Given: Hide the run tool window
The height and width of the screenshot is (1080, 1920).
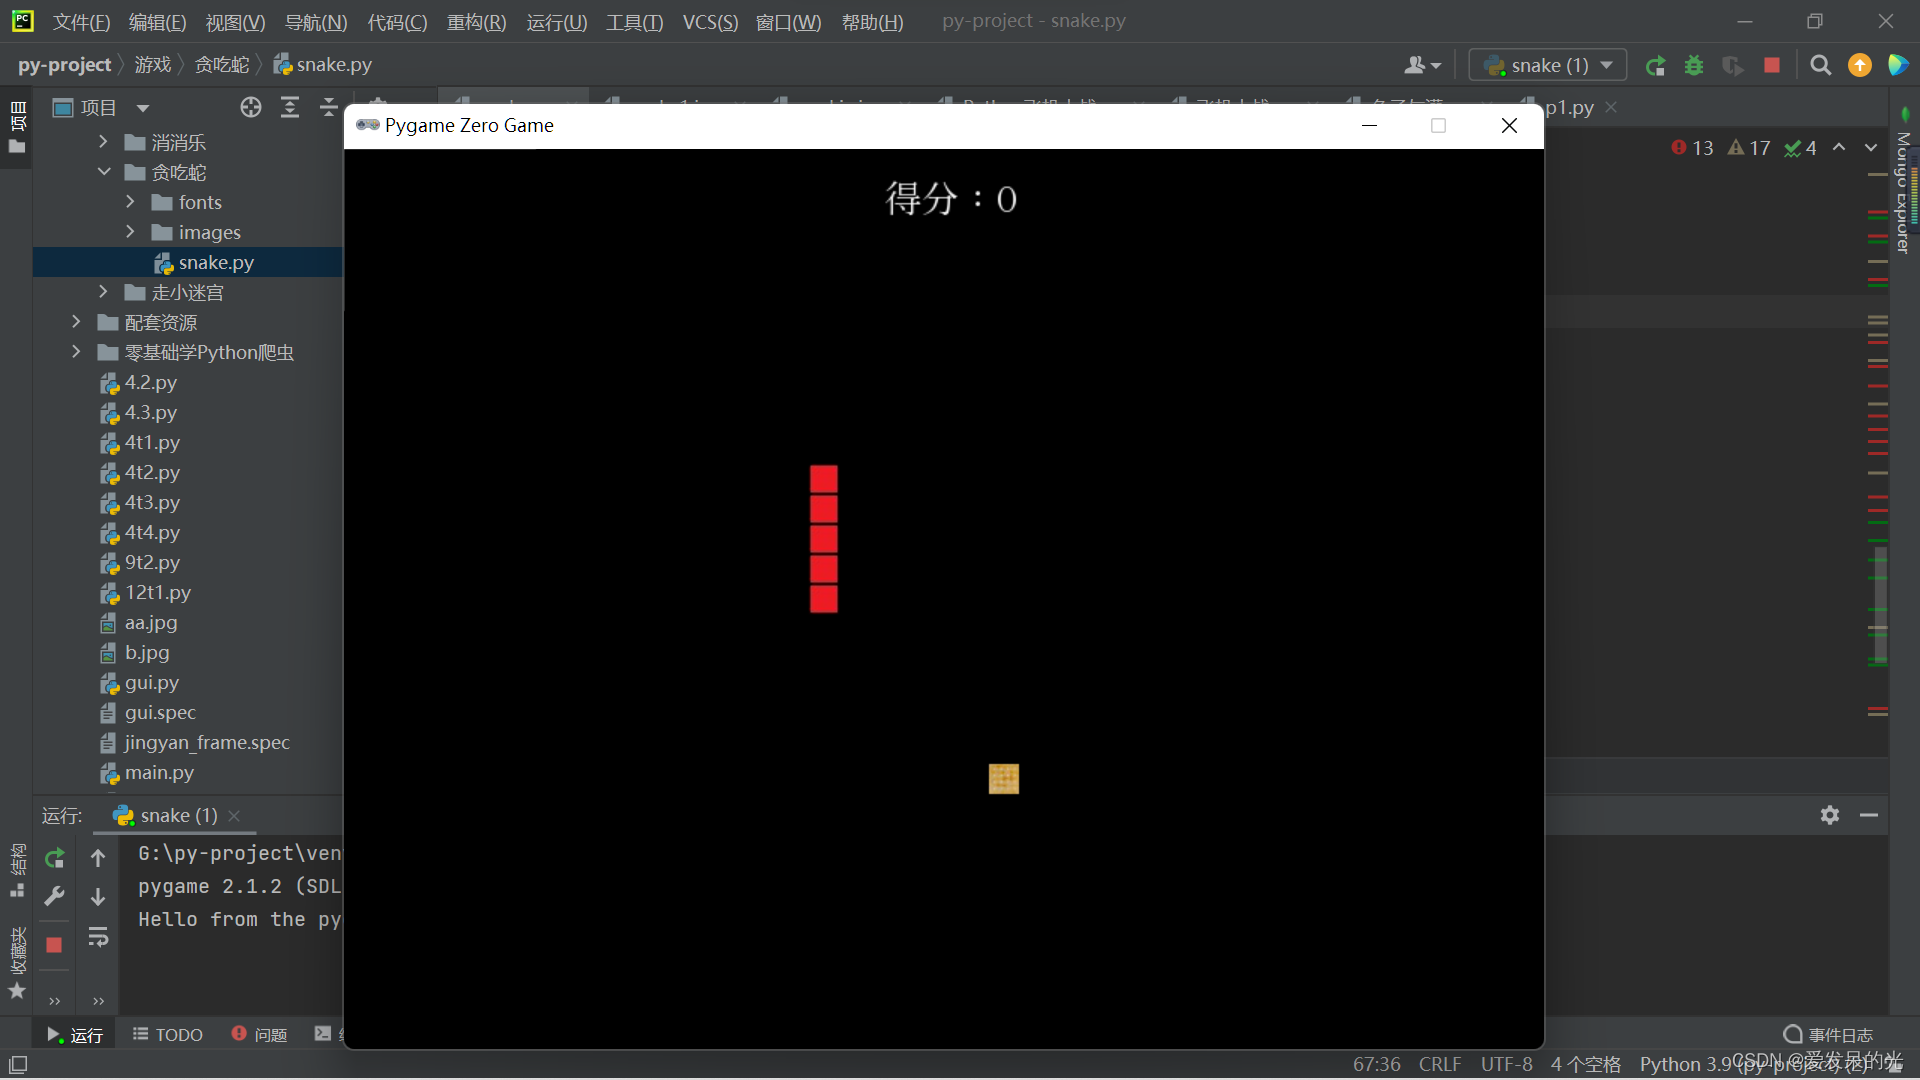Looking at the screenshot, I should (x=1869, y=815).
